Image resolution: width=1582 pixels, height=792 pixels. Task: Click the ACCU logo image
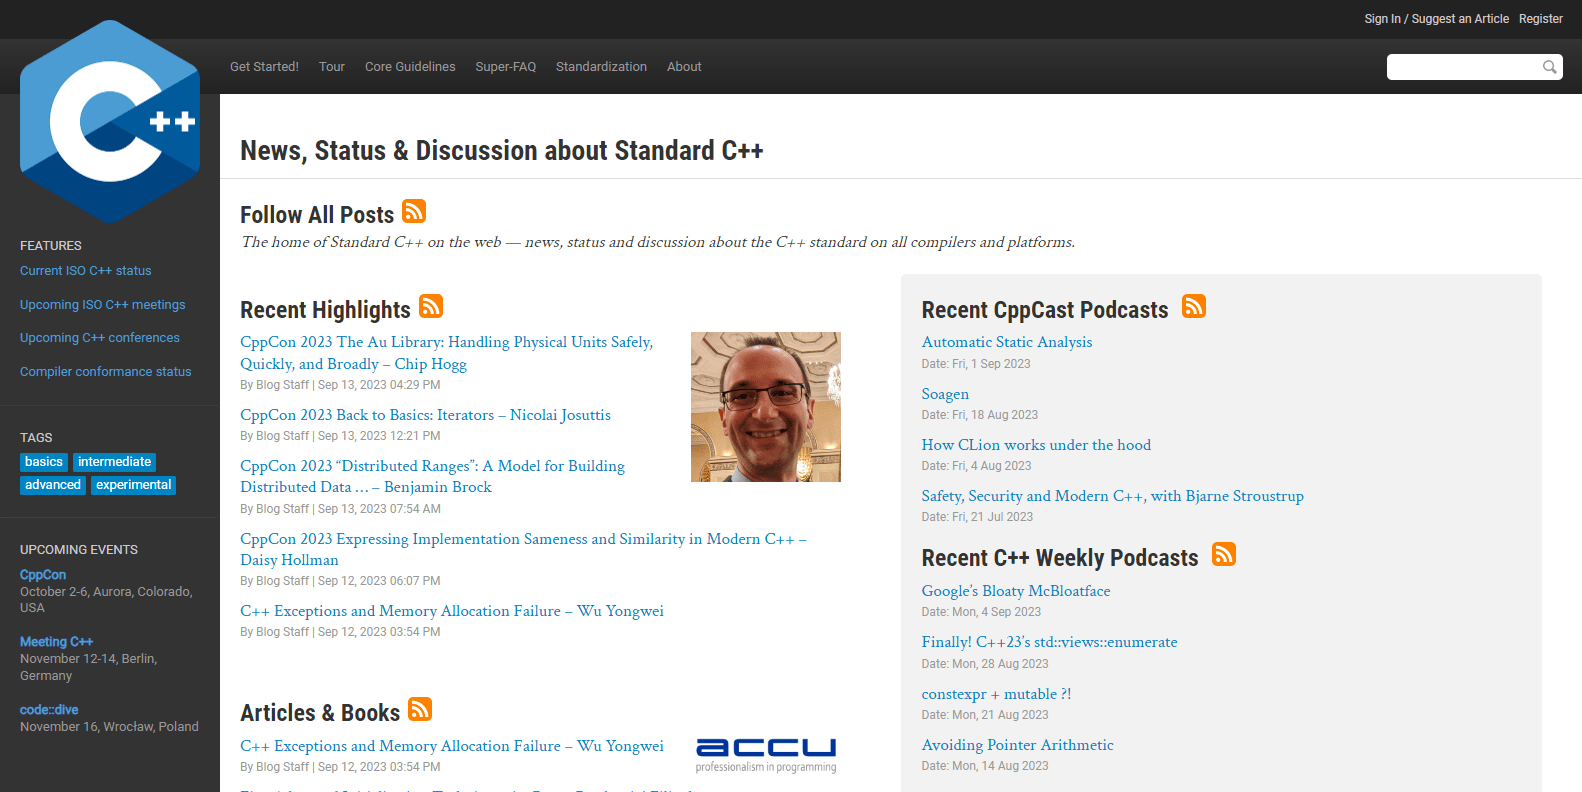[x=766, y=755]
